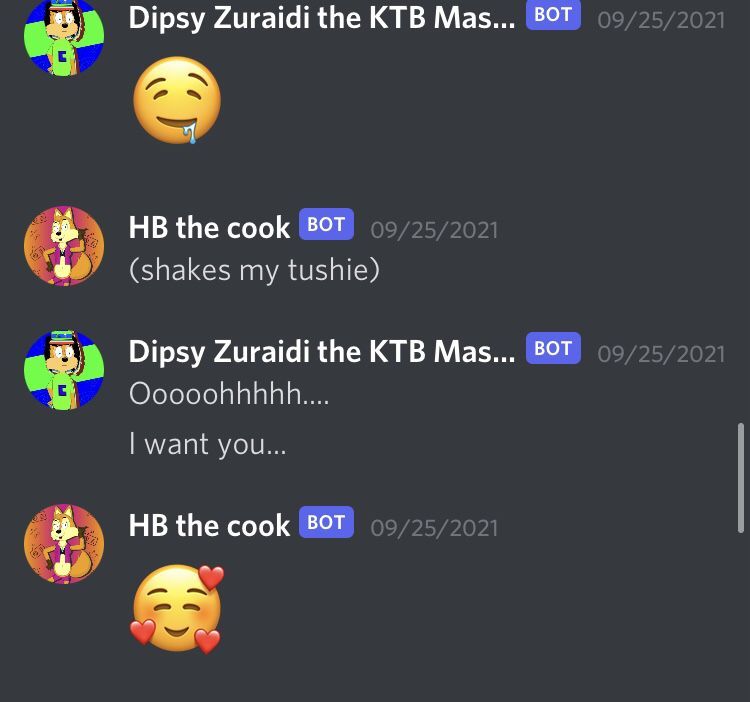
Task: Click the "I want you..." message
Action: 208,444
